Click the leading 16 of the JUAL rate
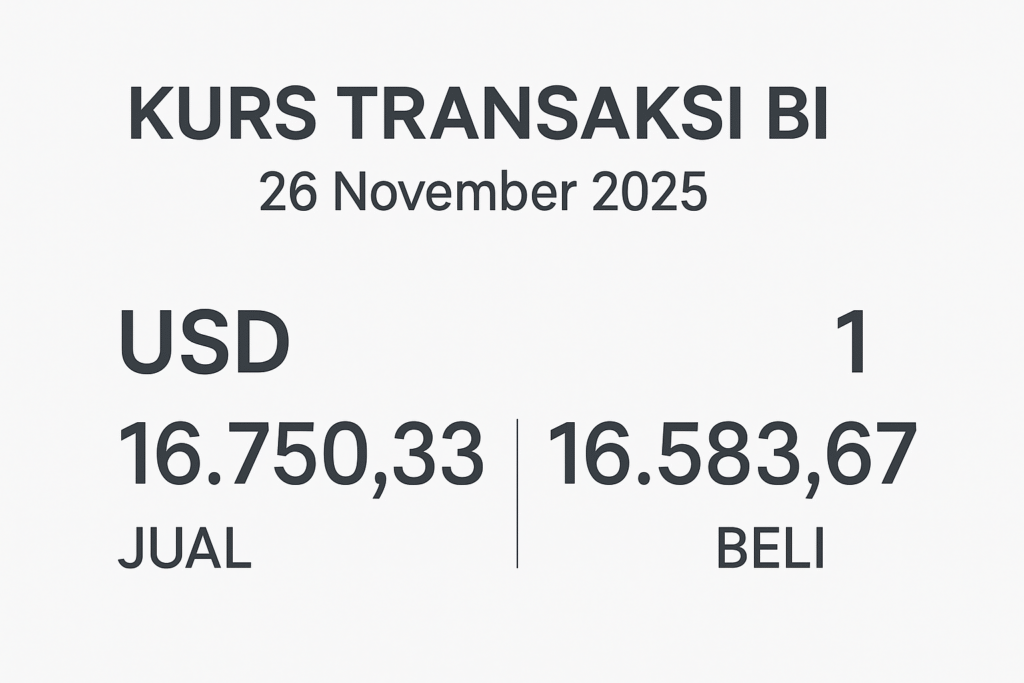1024x683 pixels. (x=157, y=455)
